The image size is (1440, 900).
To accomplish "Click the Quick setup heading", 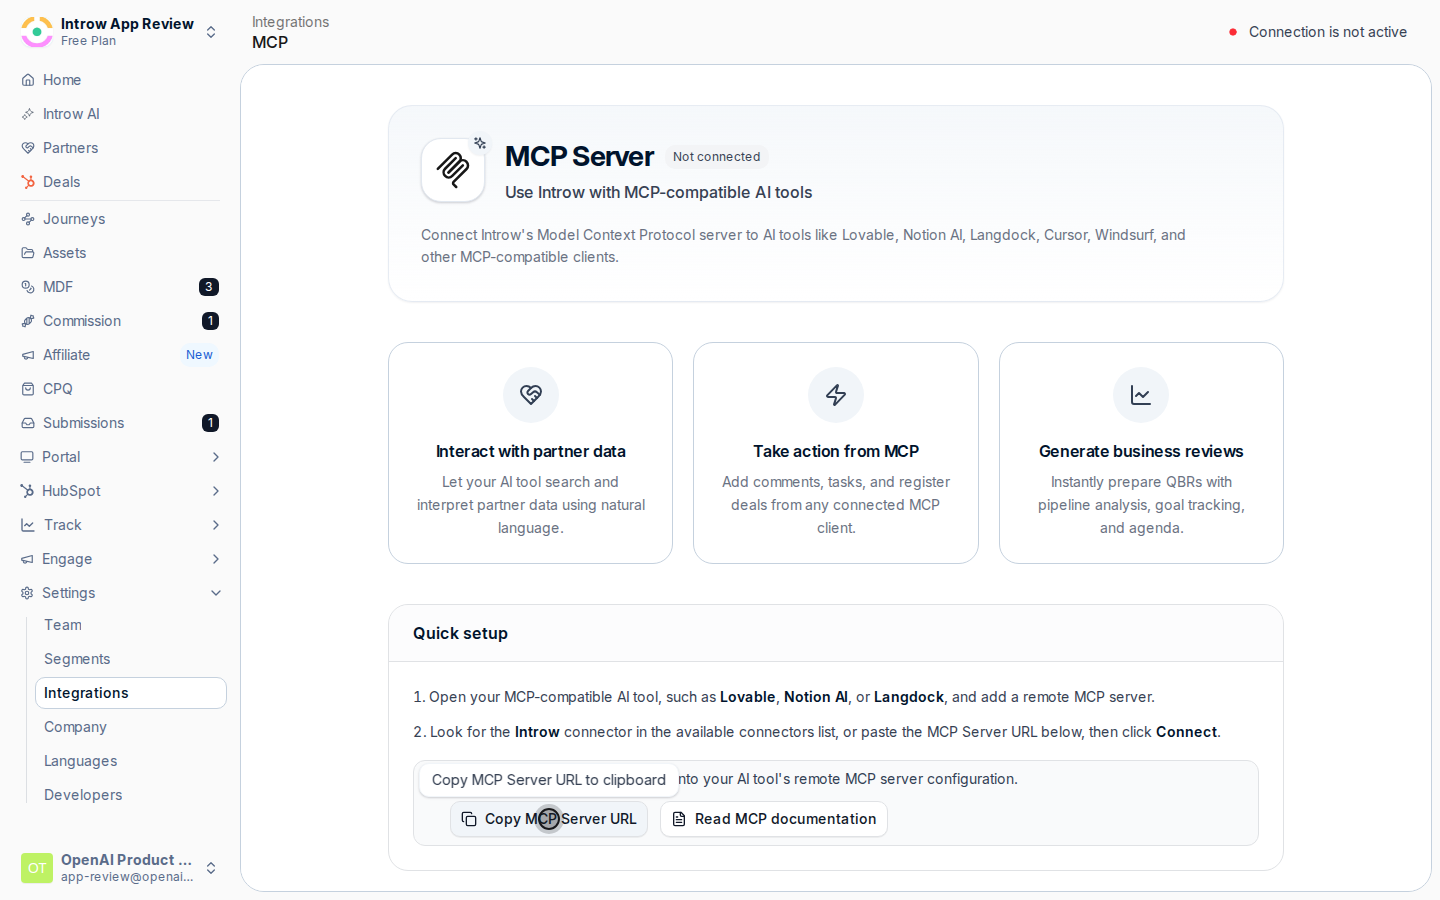I will (460, 633).
